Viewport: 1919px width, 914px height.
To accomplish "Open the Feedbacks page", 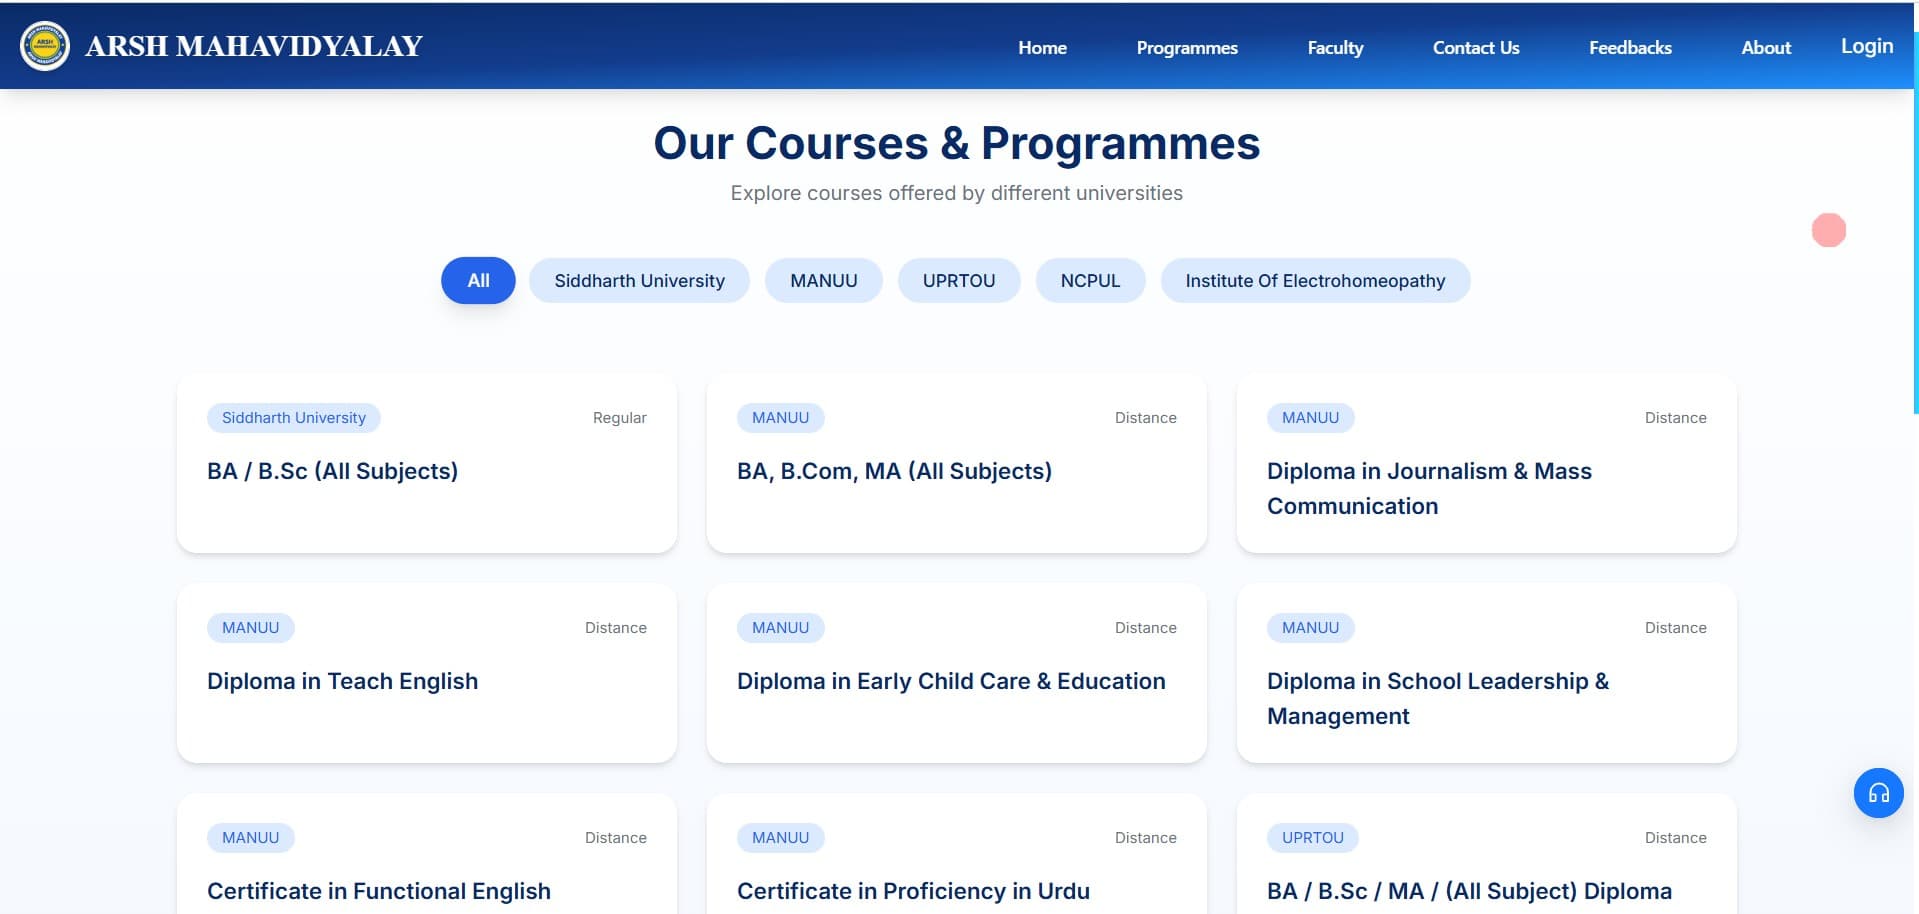I will [1630, 47].
